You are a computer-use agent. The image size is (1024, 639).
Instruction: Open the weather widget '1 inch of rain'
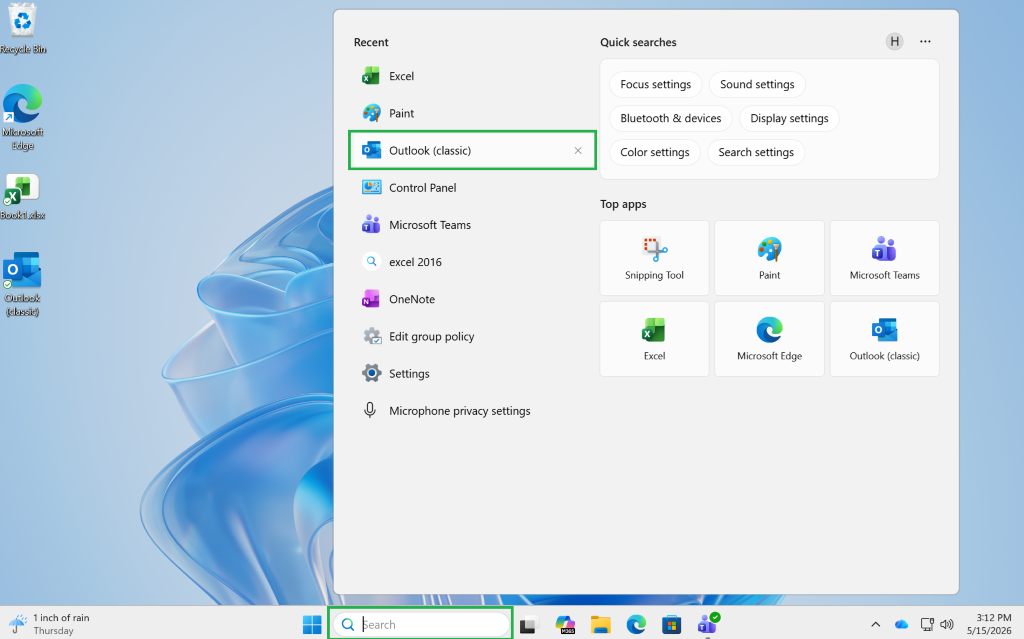pyautogui.click(x=50, y=624)
